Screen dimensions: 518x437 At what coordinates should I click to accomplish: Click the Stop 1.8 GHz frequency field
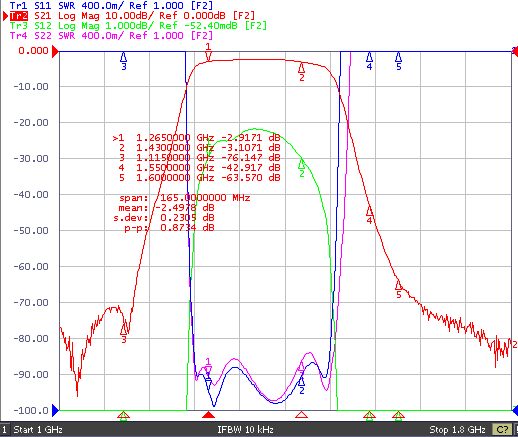(x=457, y=430)
